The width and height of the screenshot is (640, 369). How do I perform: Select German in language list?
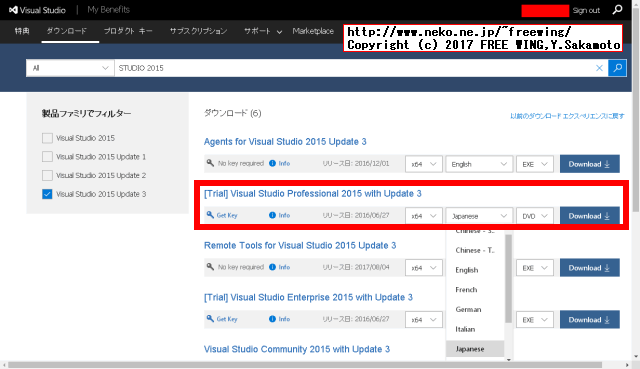tap(476, 309)
